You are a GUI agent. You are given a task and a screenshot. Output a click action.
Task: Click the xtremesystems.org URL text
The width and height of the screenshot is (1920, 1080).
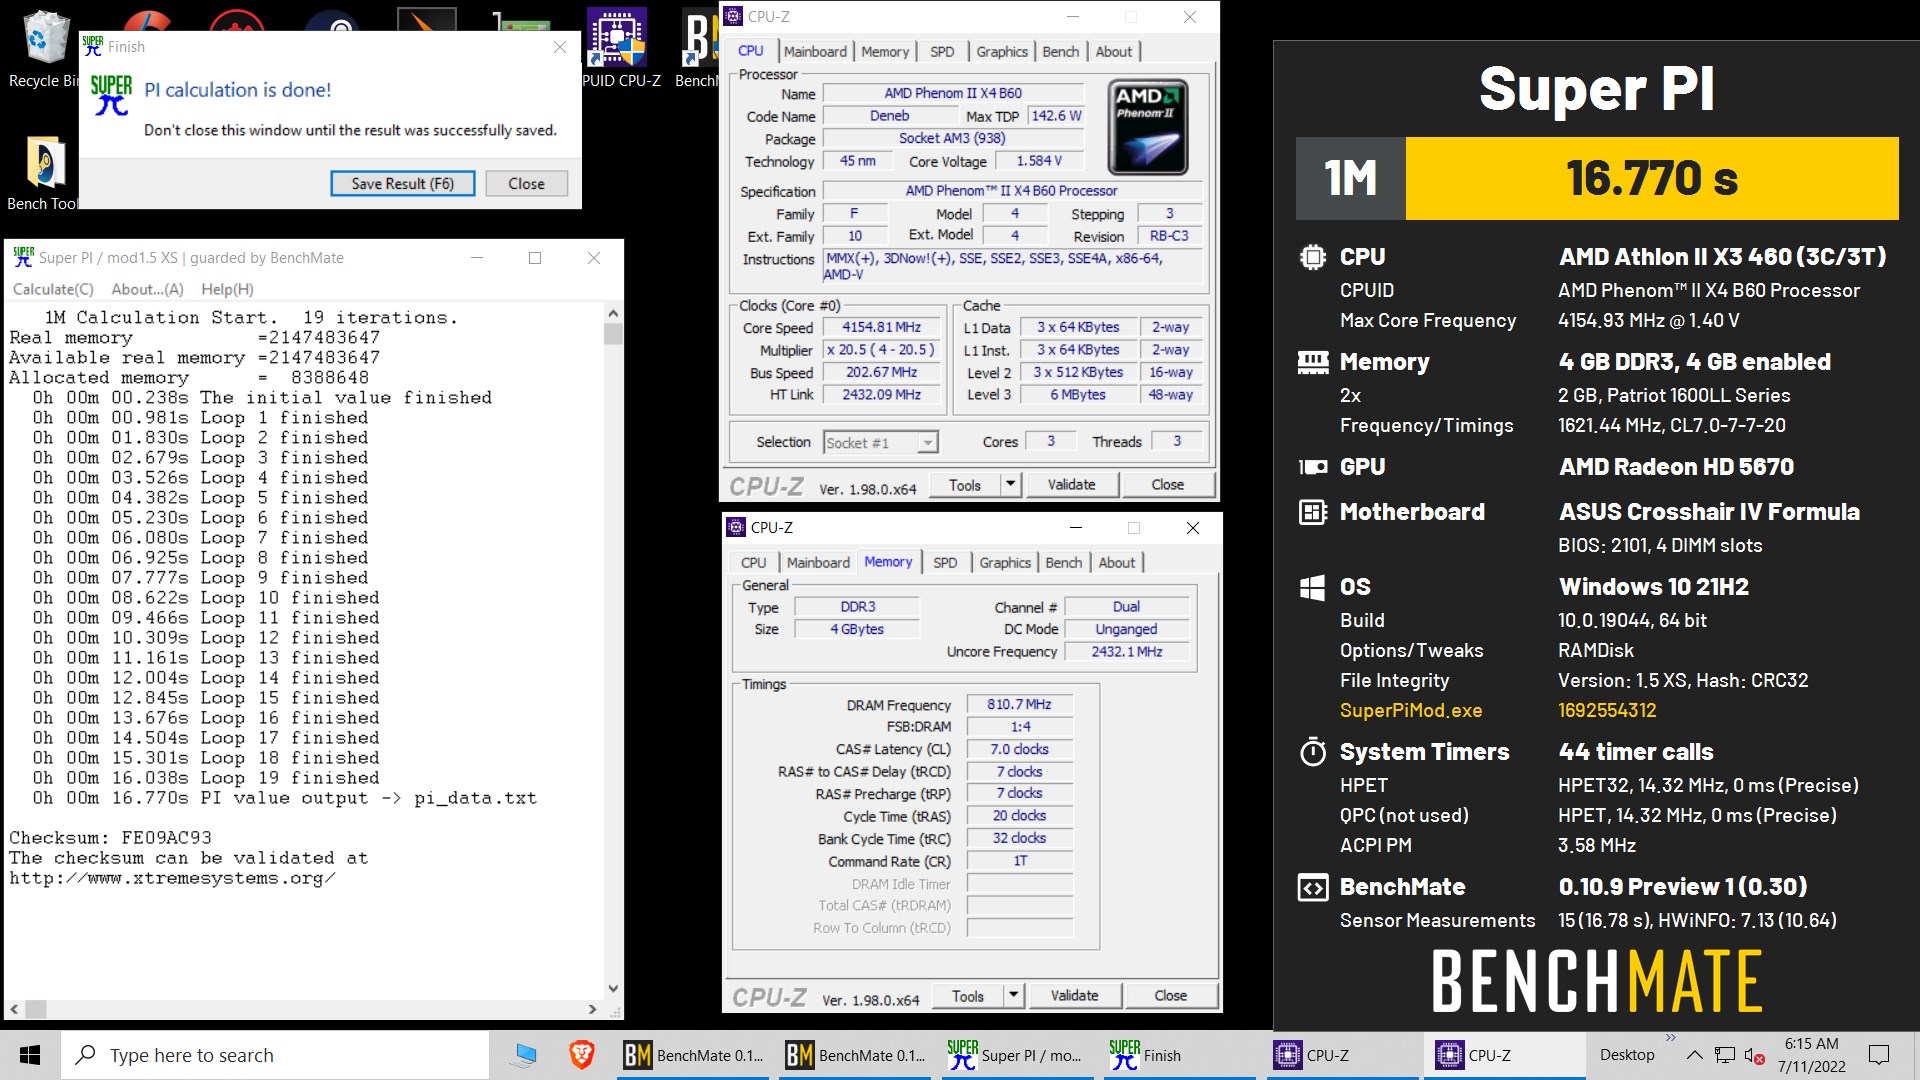point(172,878)
